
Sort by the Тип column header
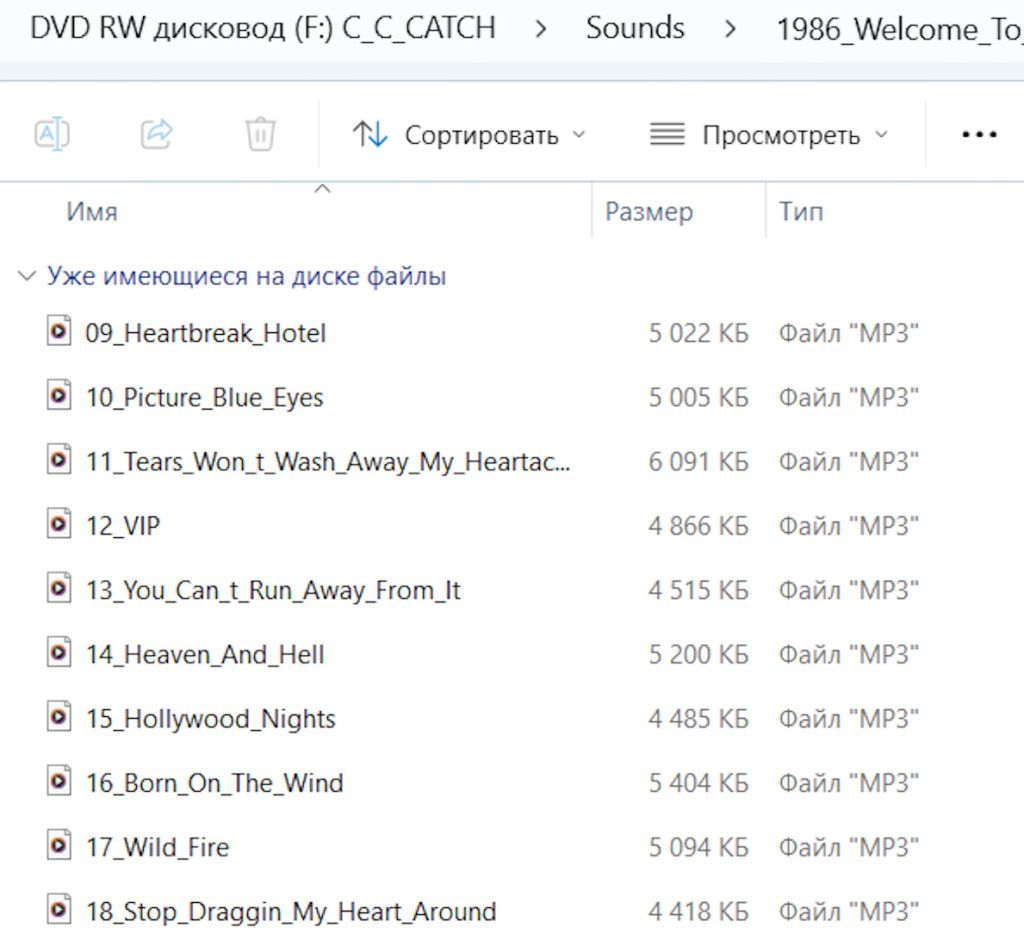point(801,212)
